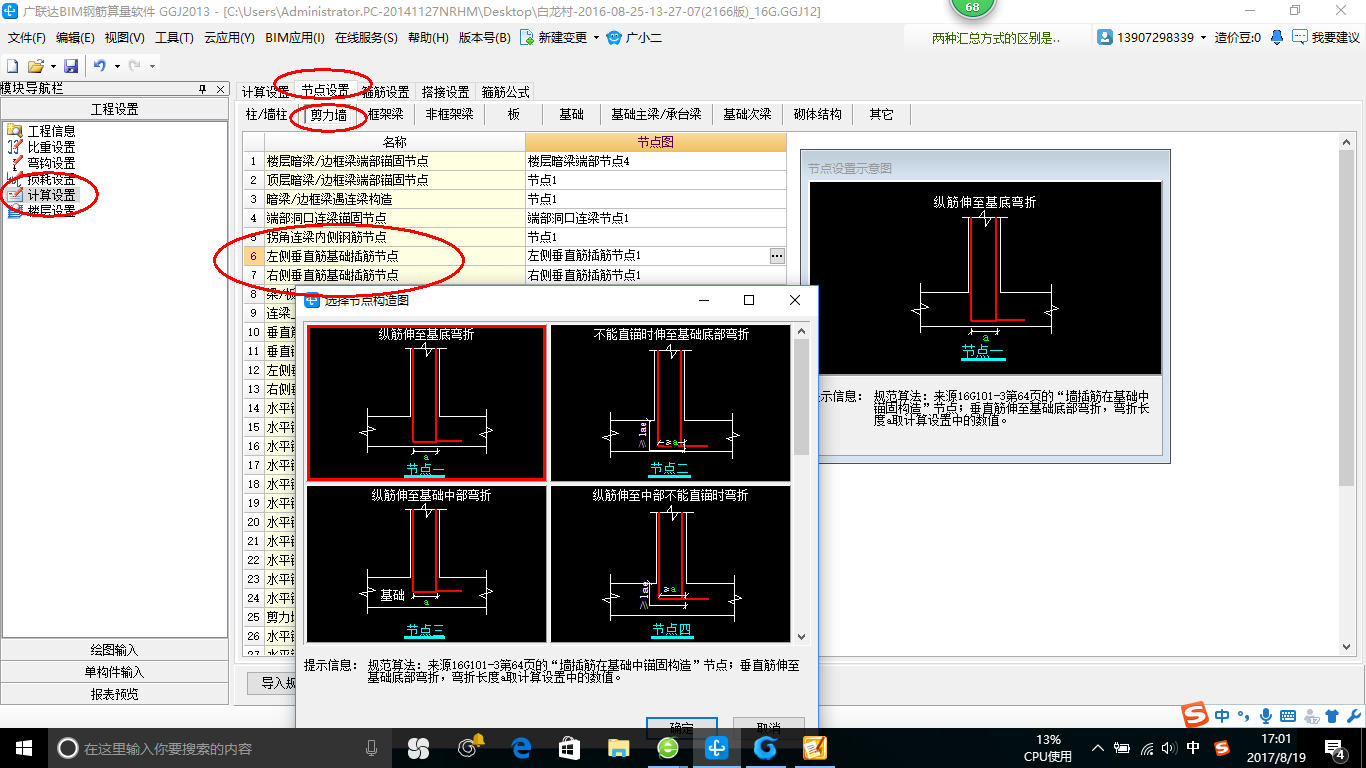1366x768 pixels.
Task: Click the 右侧垂直筋插筋节点1 cell
Action: [655, 275]
